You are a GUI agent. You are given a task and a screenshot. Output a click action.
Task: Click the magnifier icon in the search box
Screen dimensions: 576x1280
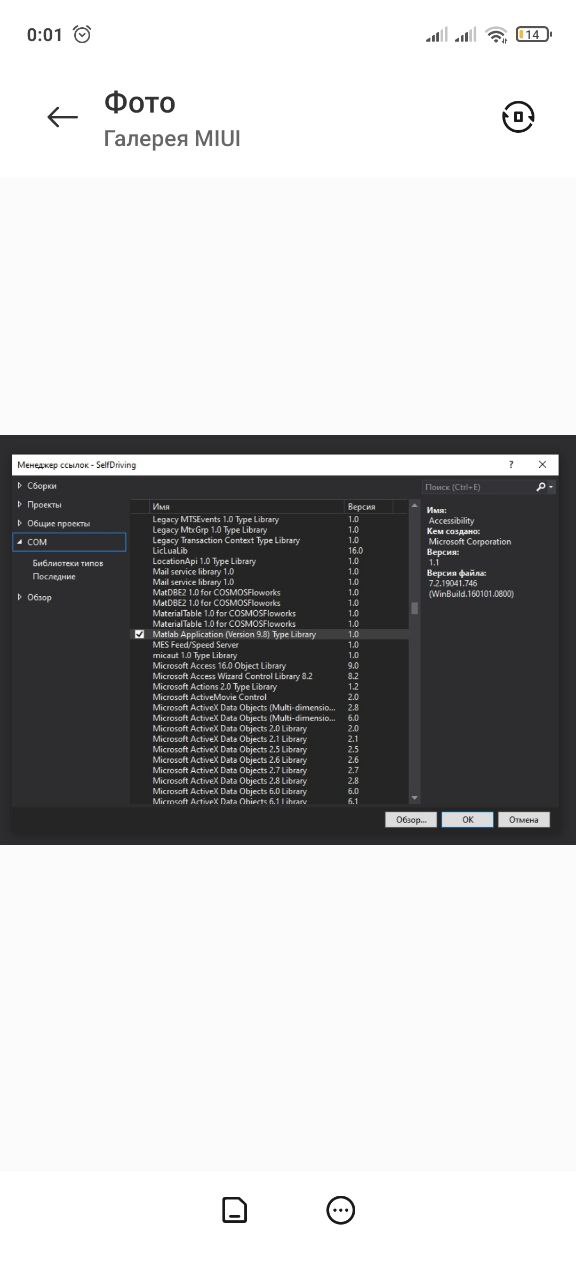click(541, 487)
